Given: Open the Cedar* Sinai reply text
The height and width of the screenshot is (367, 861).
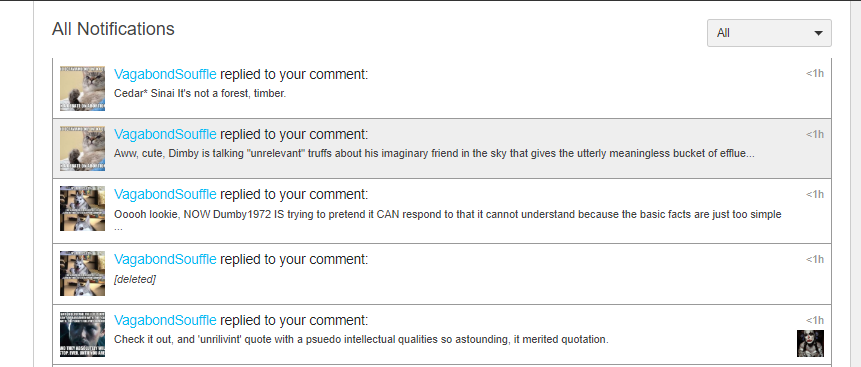Looking at the screenshot, I should pyautogui.click(x=200, y=93).
